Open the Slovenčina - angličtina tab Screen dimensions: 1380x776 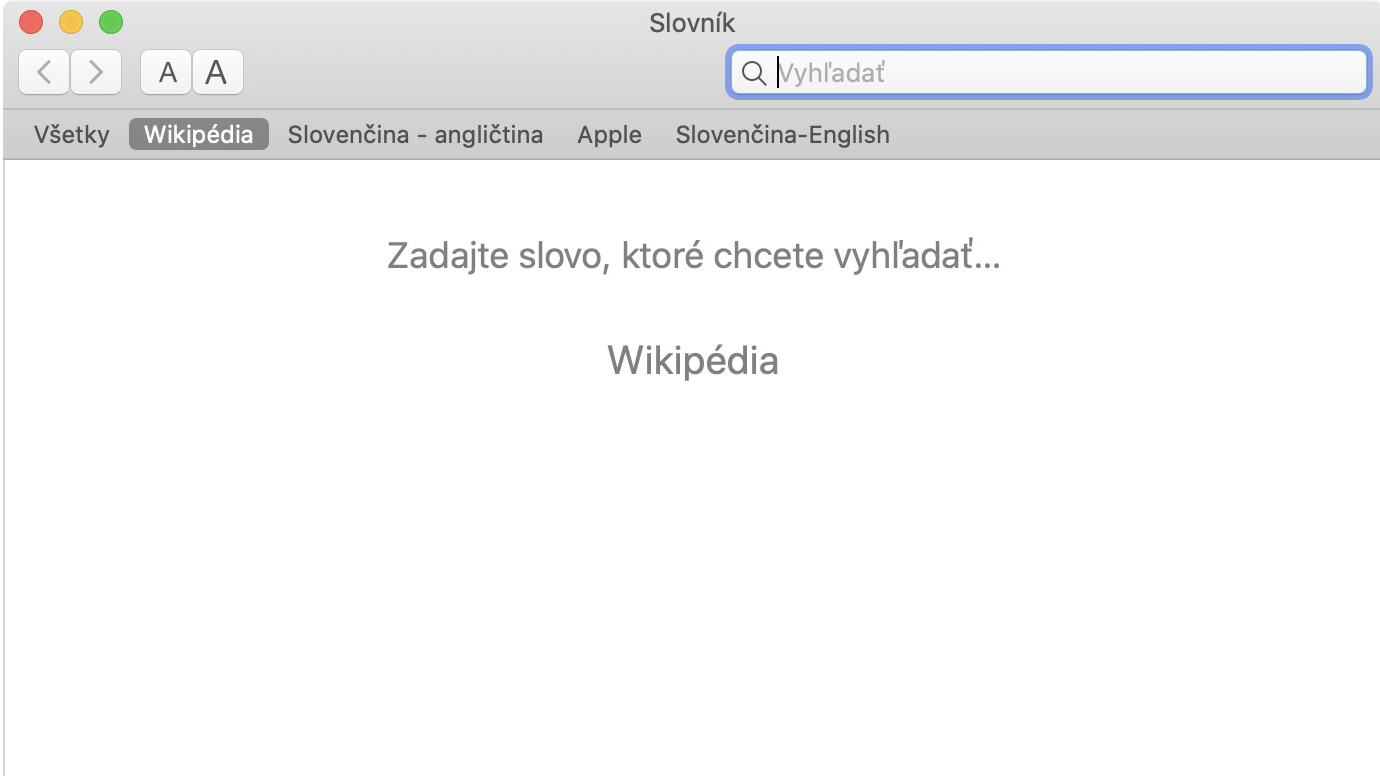point(415,134)
